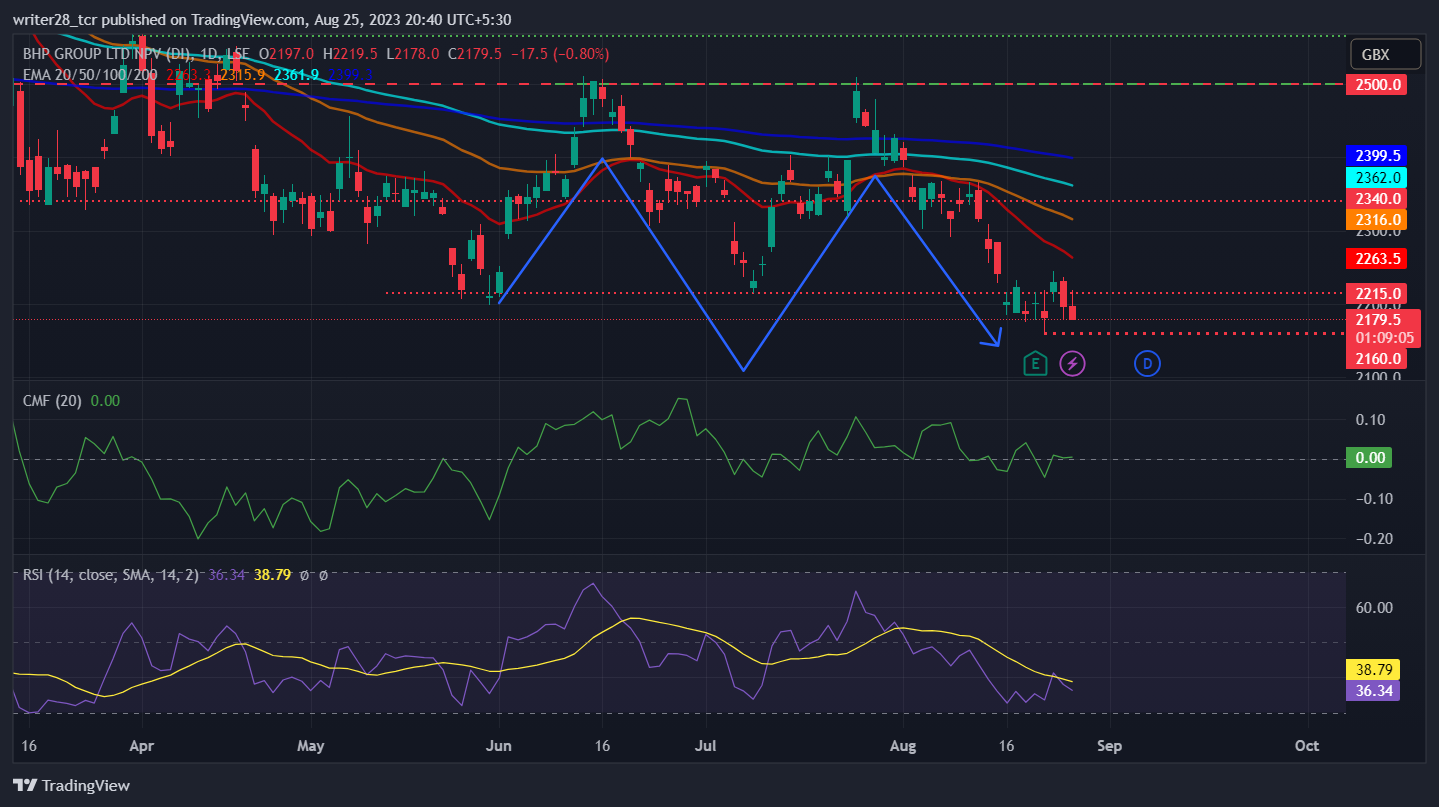Click the 'Apr' date axis label
Screen dimensions: 1439x807
click(x=142, y=746)
